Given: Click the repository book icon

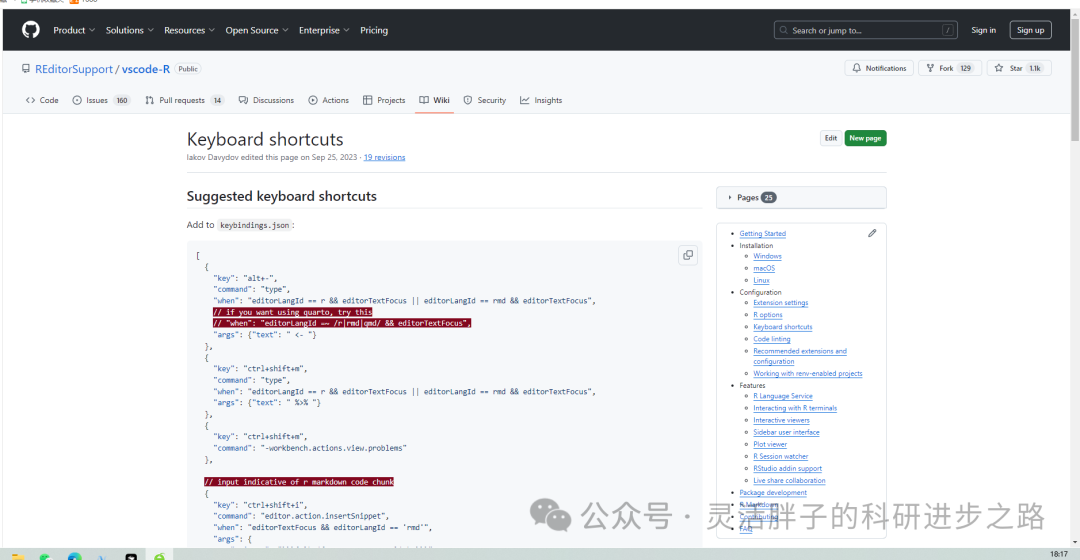Looking at the screenshot, I should [25, 69].
